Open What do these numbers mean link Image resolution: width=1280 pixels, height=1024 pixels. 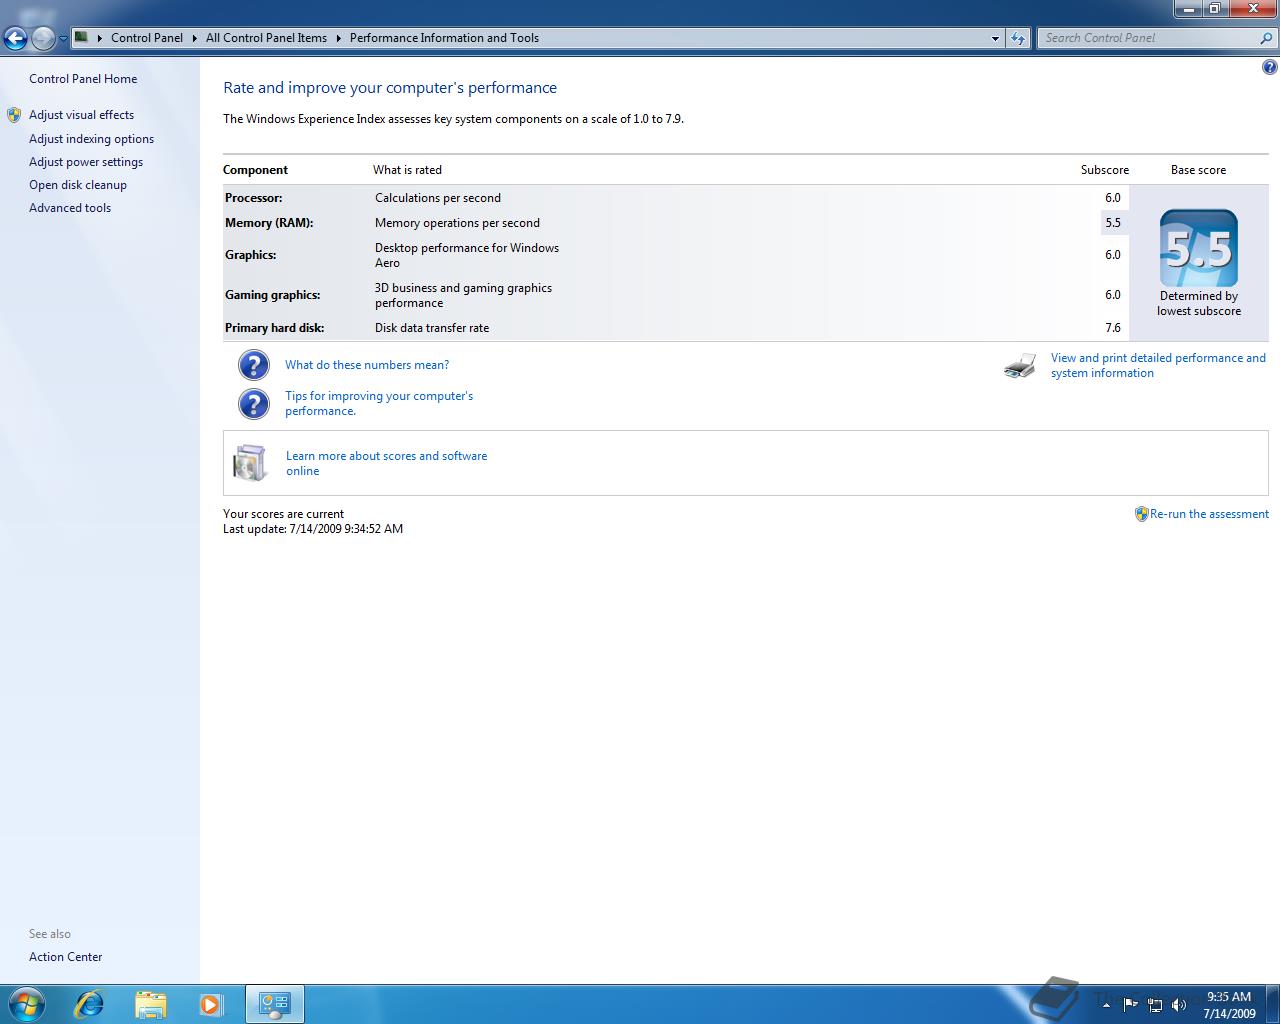point(367,365)
